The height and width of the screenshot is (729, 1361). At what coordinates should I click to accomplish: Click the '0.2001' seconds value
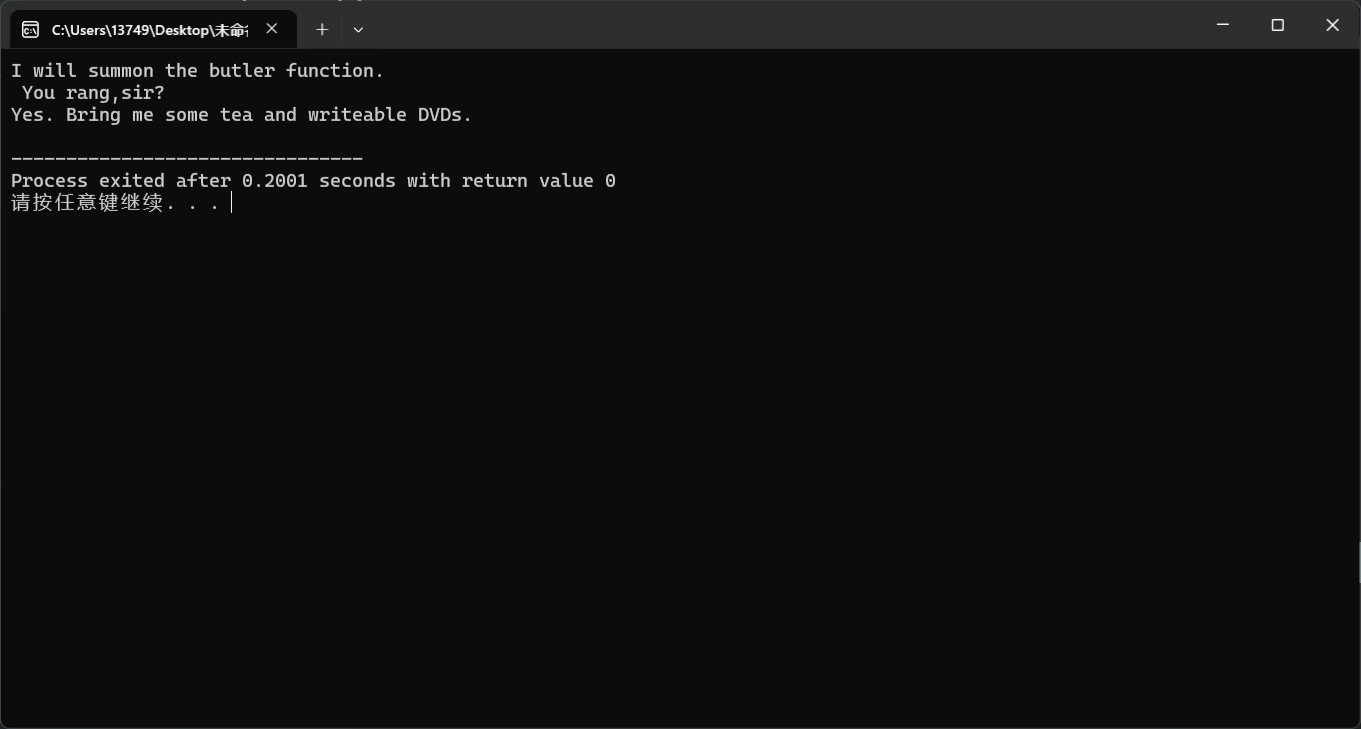pos(275,181)
